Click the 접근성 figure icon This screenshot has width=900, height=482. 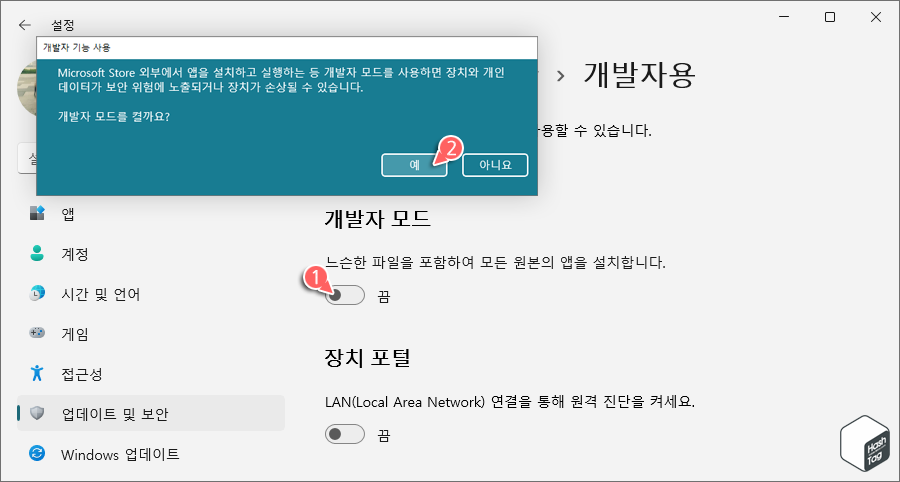click(37, 373)
